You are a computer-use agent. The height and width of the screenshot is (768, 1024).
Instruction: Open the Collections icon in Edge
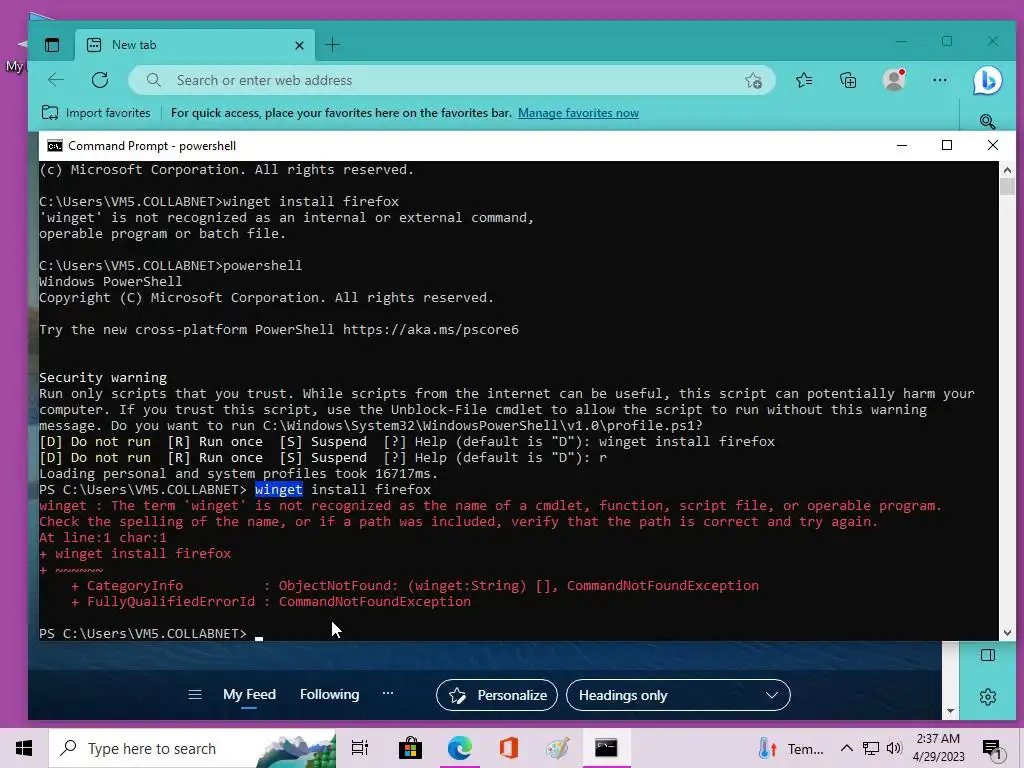pos(848,80)
